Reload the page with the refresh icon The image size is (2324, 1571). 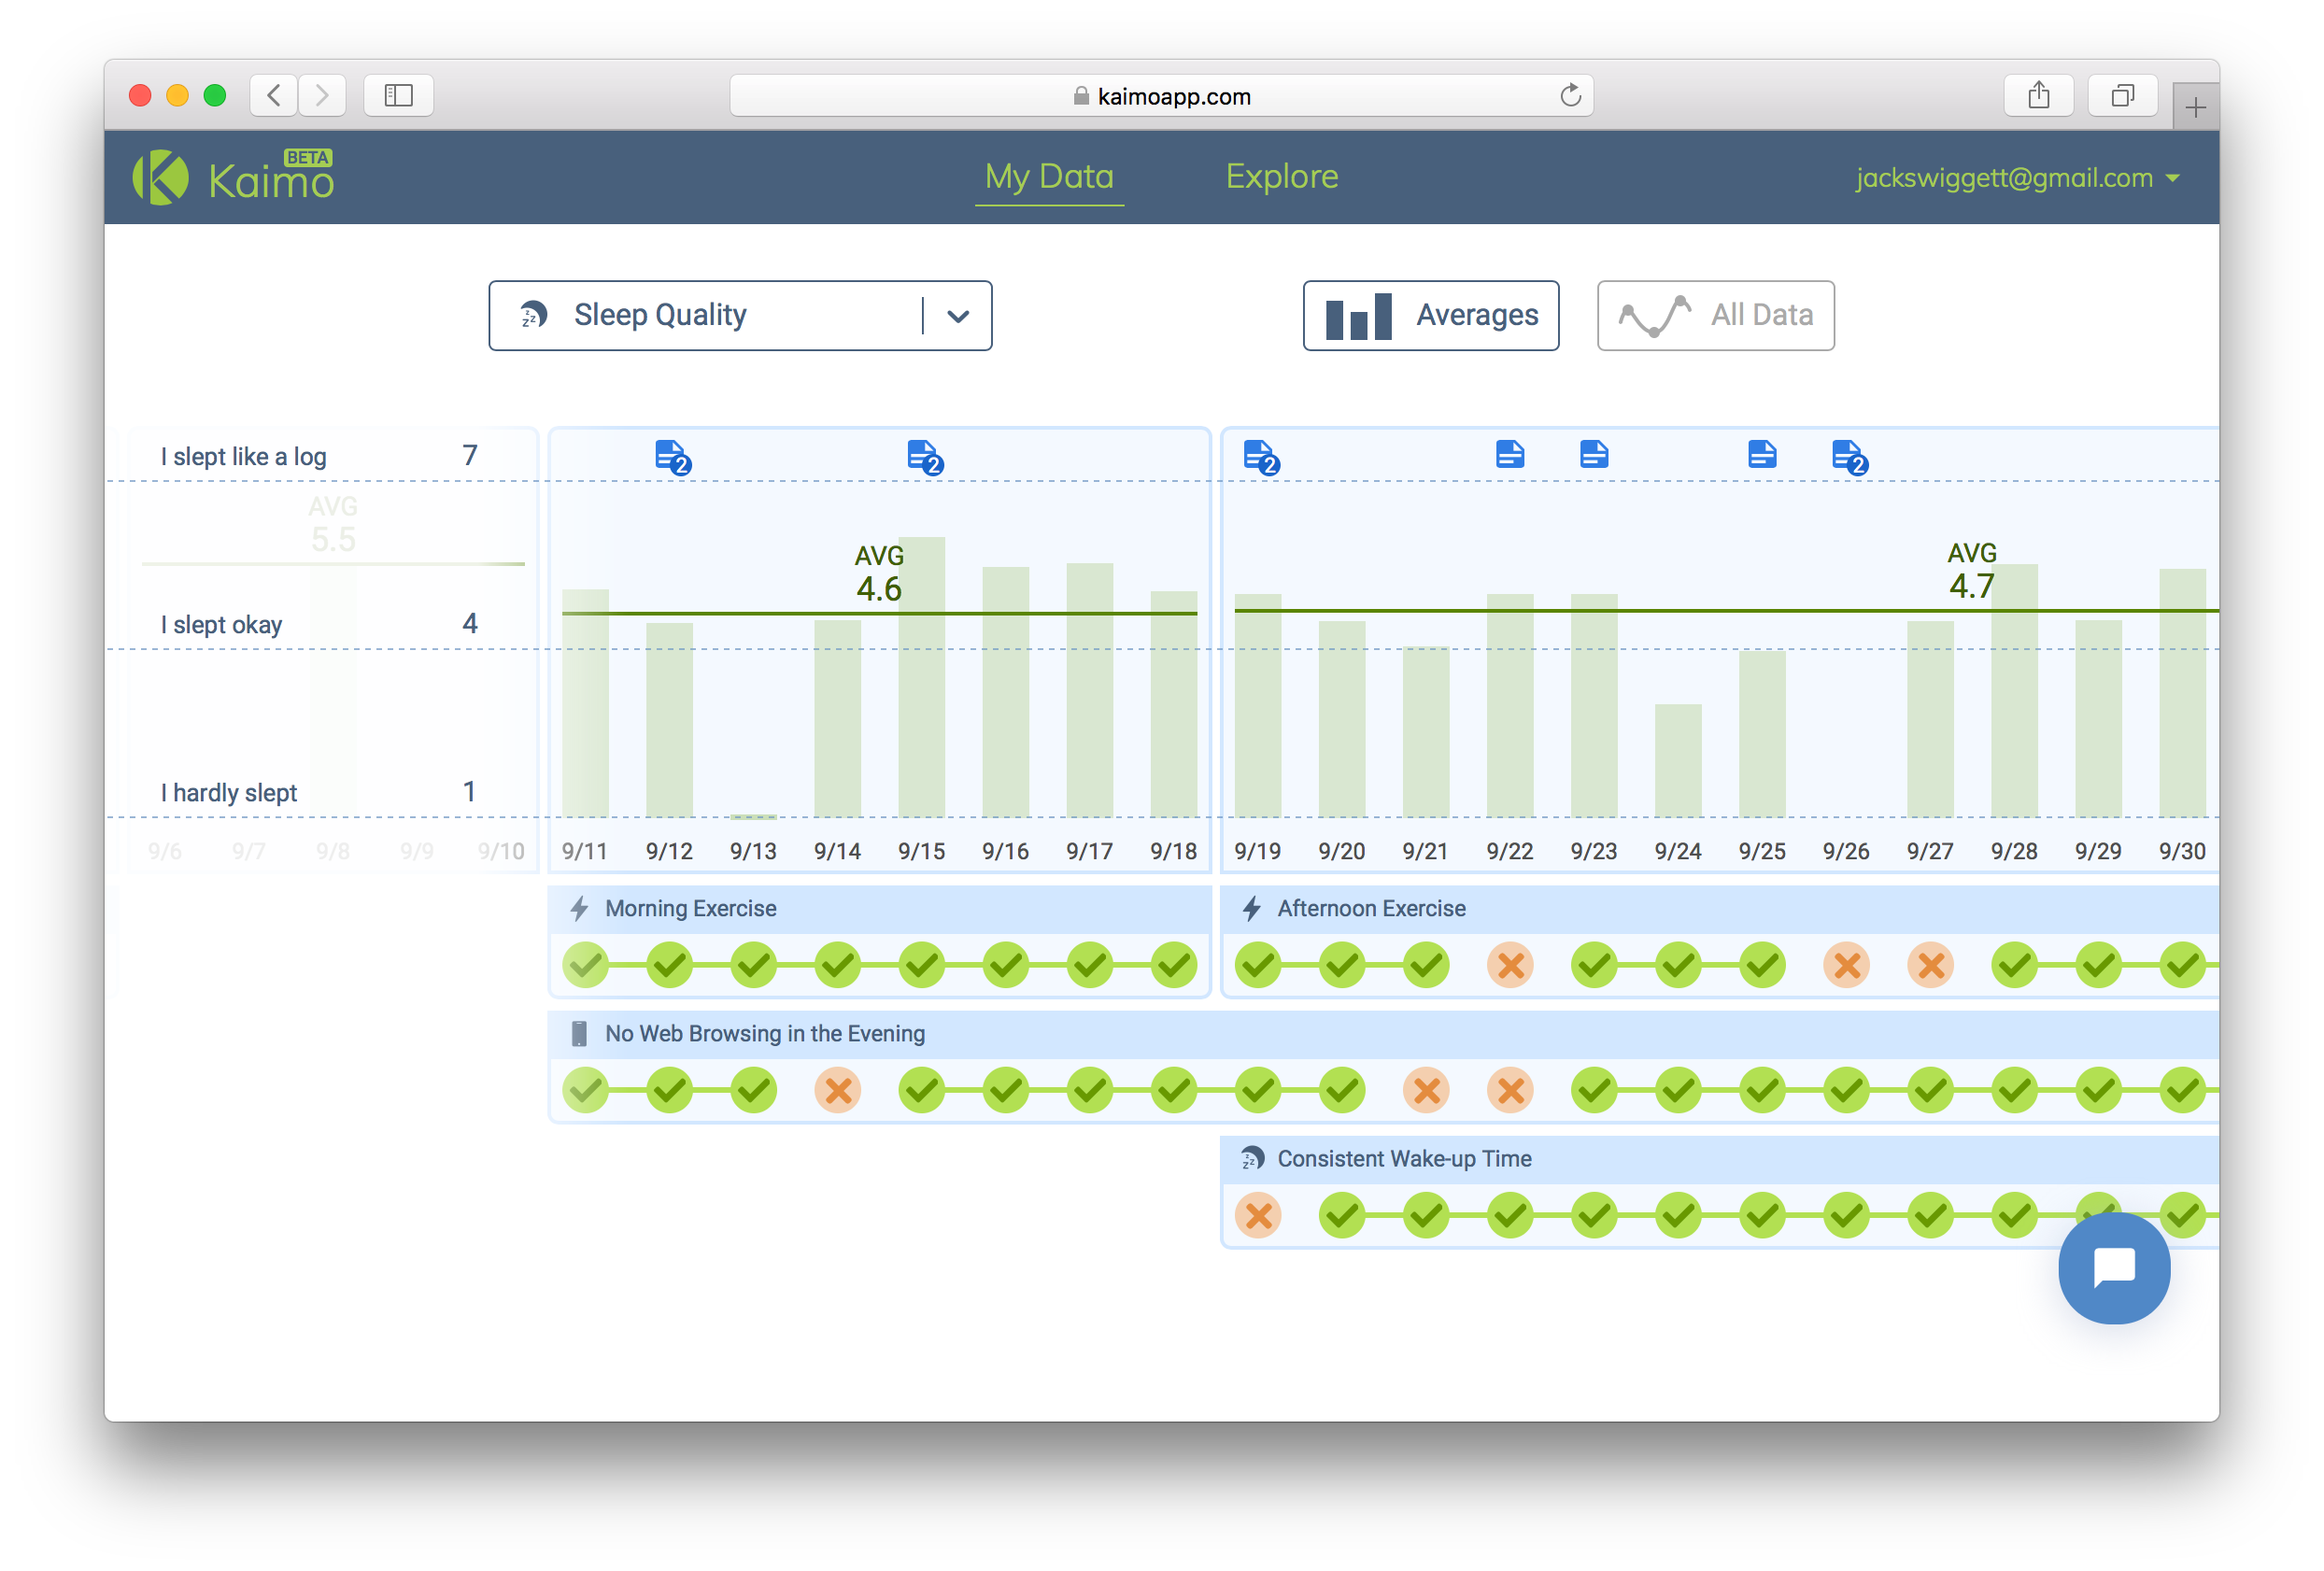[1570, 96]
